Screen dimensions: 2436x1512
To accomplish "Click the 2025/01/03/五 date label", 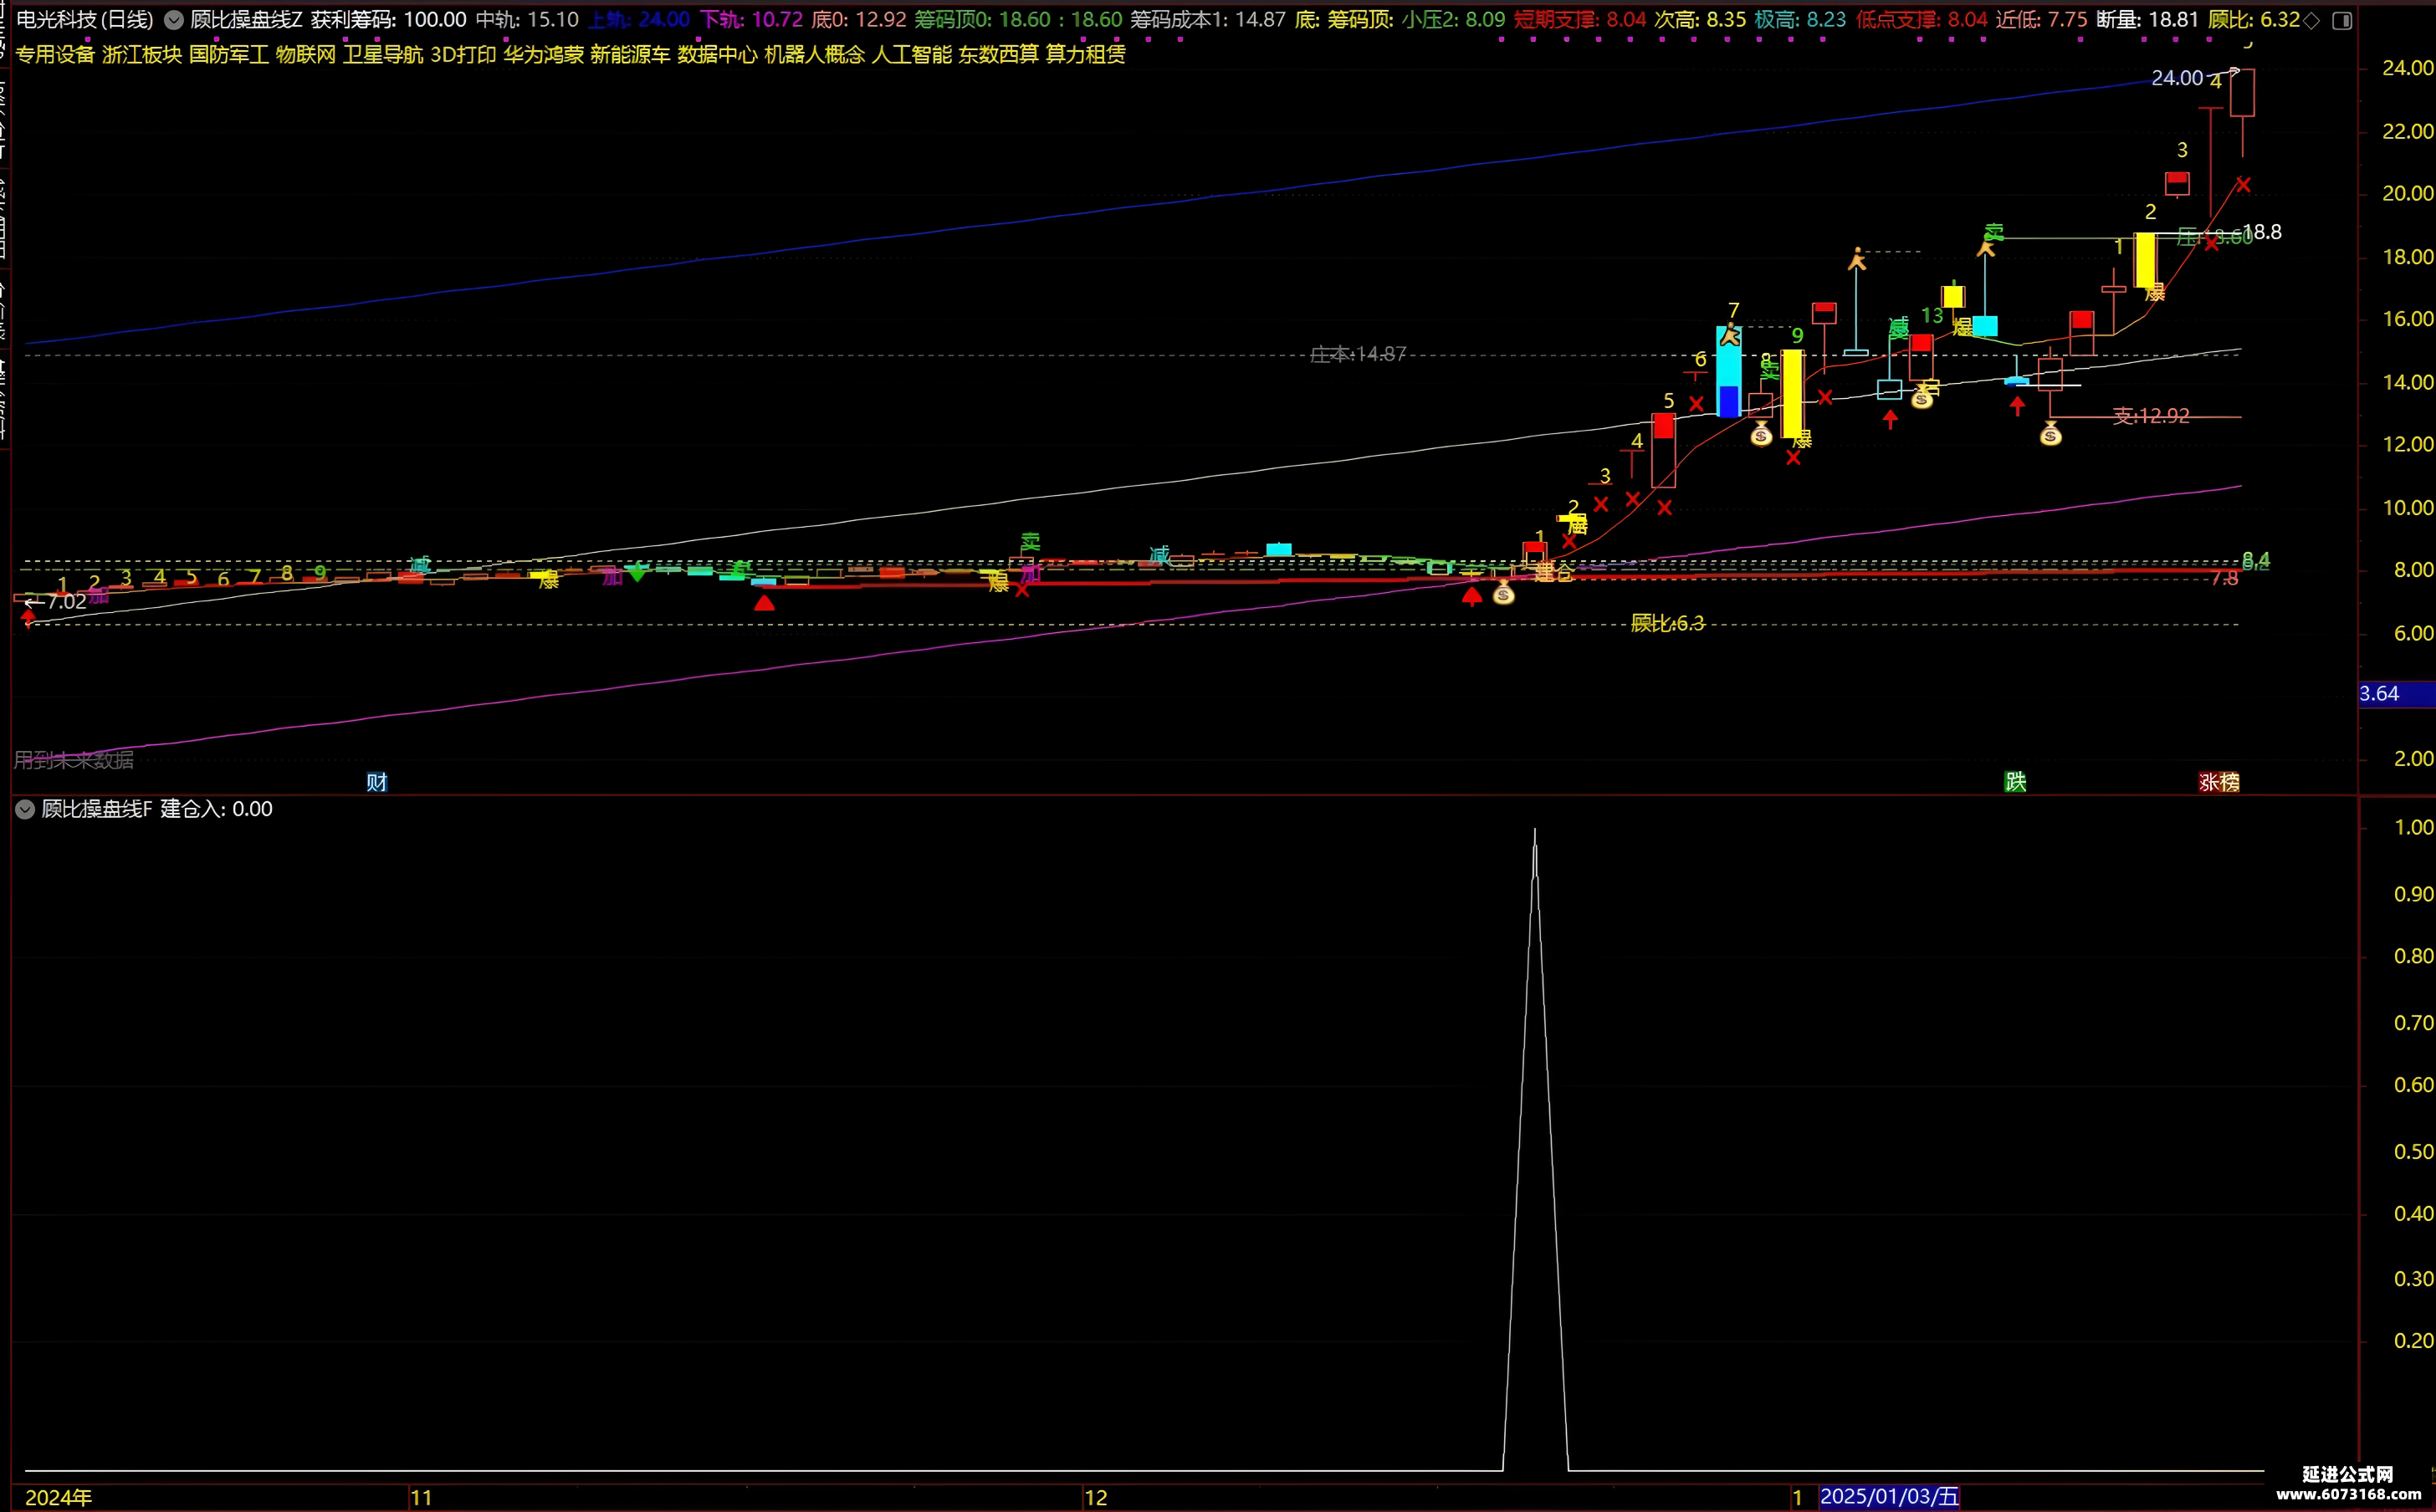I will (x=1888, y=1497).
